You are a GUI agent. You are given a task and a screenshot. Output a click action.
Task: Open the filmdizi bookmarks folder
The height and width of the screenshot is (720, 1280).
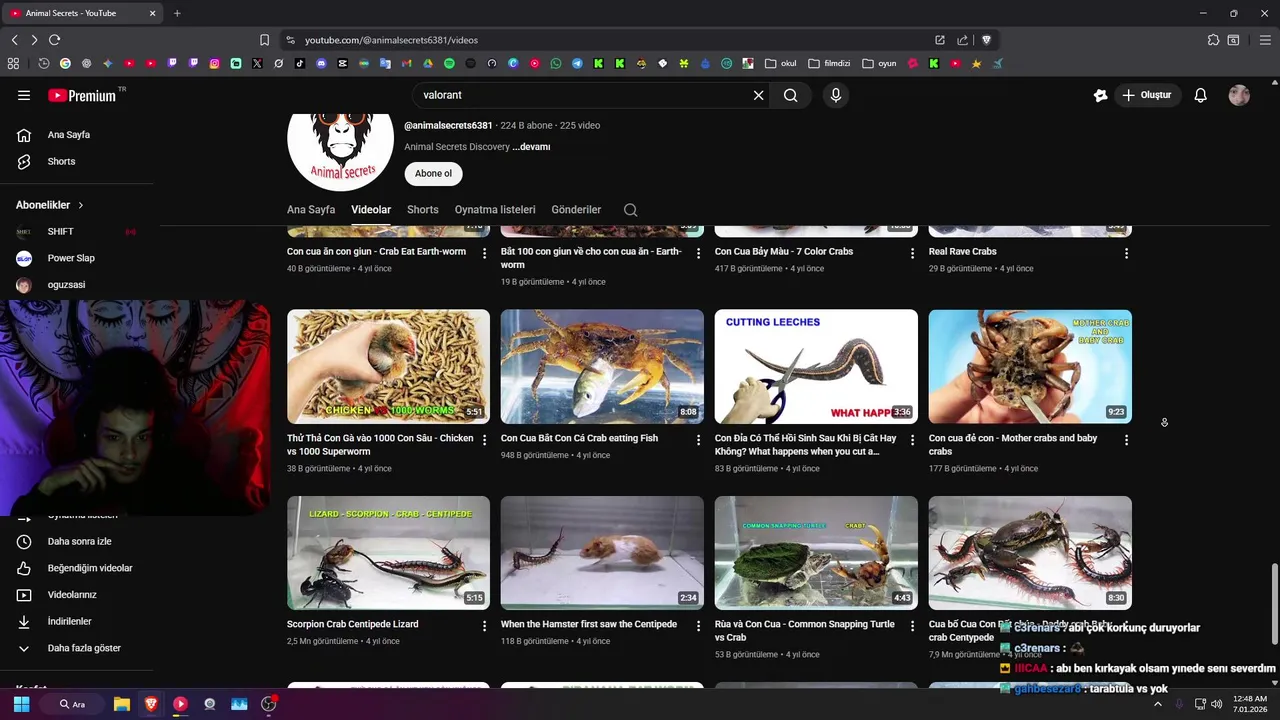829,63
